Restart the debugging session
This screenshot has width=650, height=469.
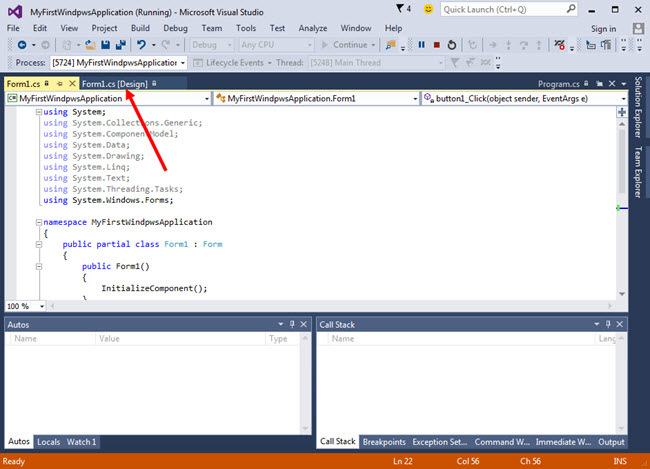click(x=452, y=45)
